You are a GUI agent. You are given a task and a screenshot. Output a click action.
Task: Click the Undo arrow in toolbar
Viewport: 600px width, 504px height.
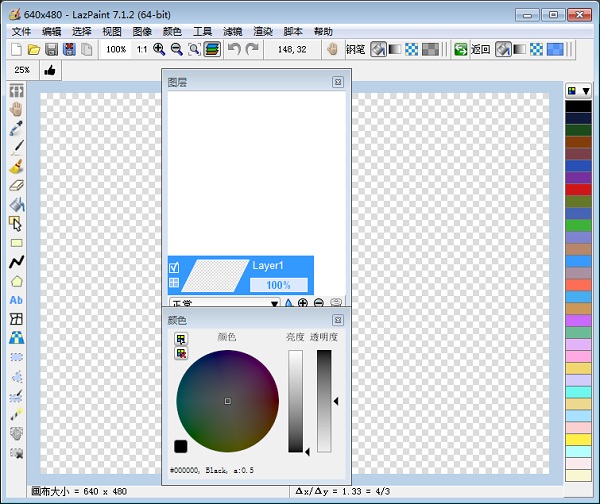click(x=234, y=49)
